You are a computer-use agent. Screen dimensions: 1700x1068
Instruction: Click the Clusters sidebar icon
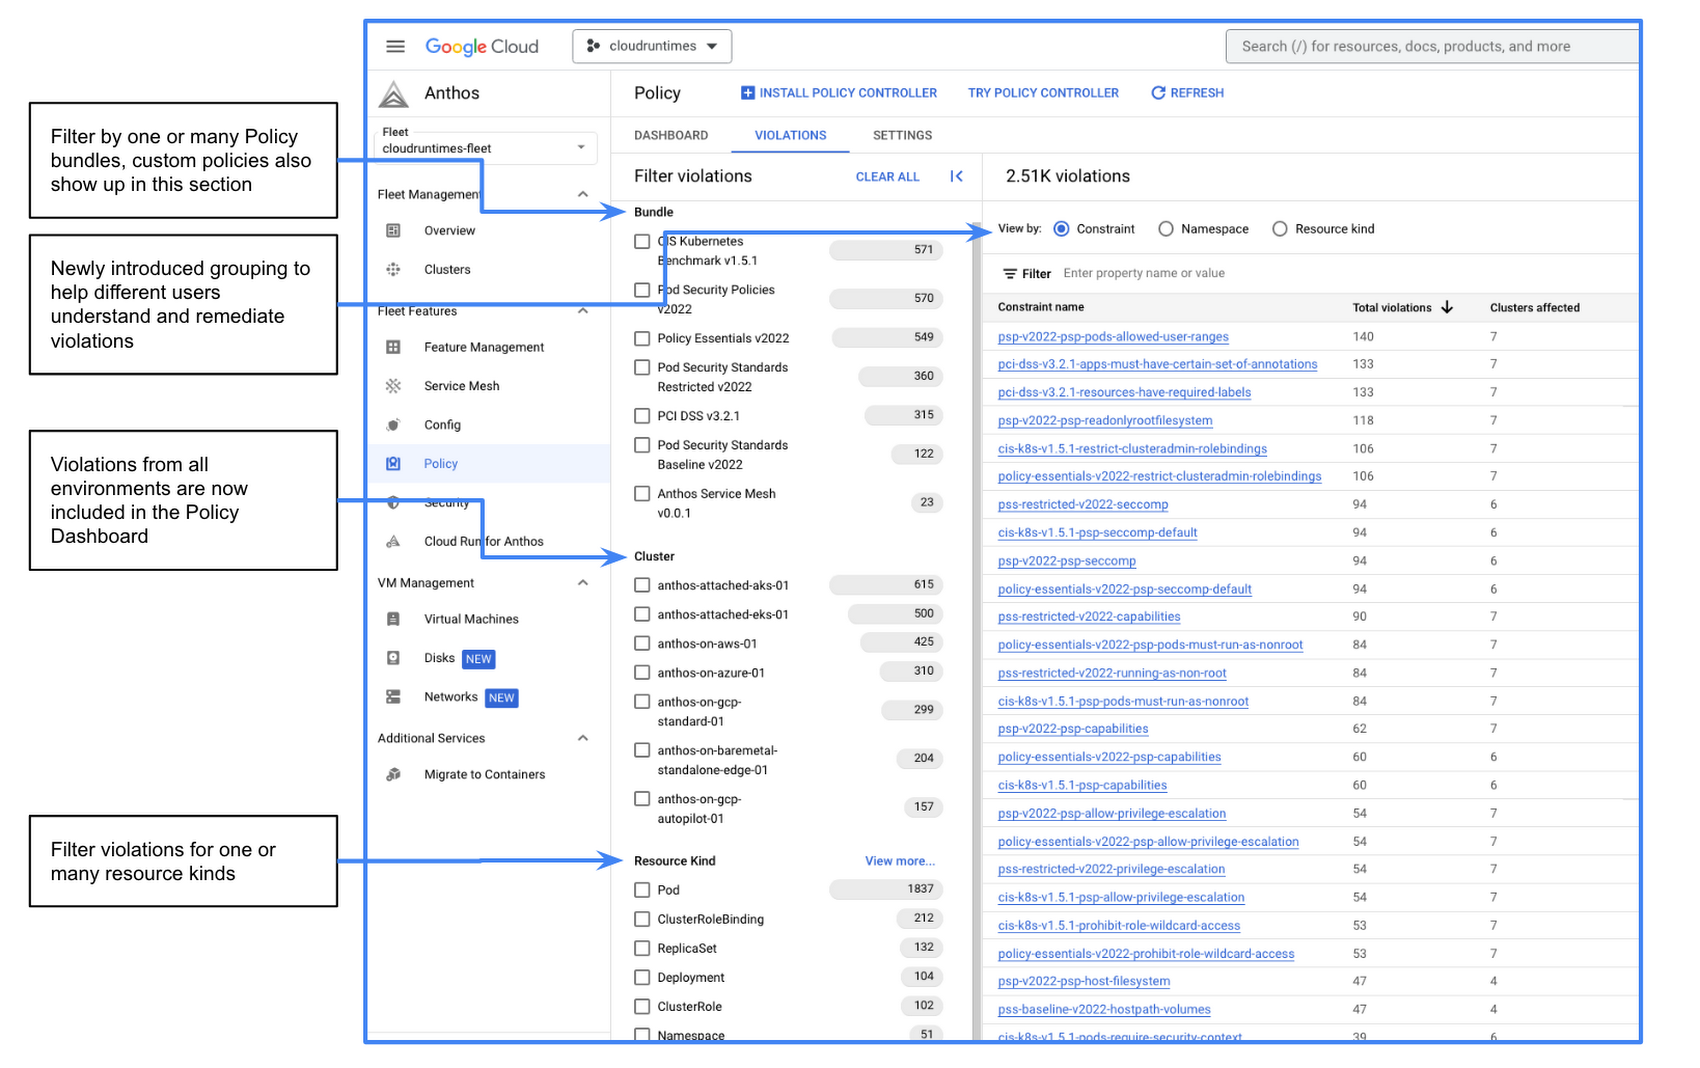394,270
